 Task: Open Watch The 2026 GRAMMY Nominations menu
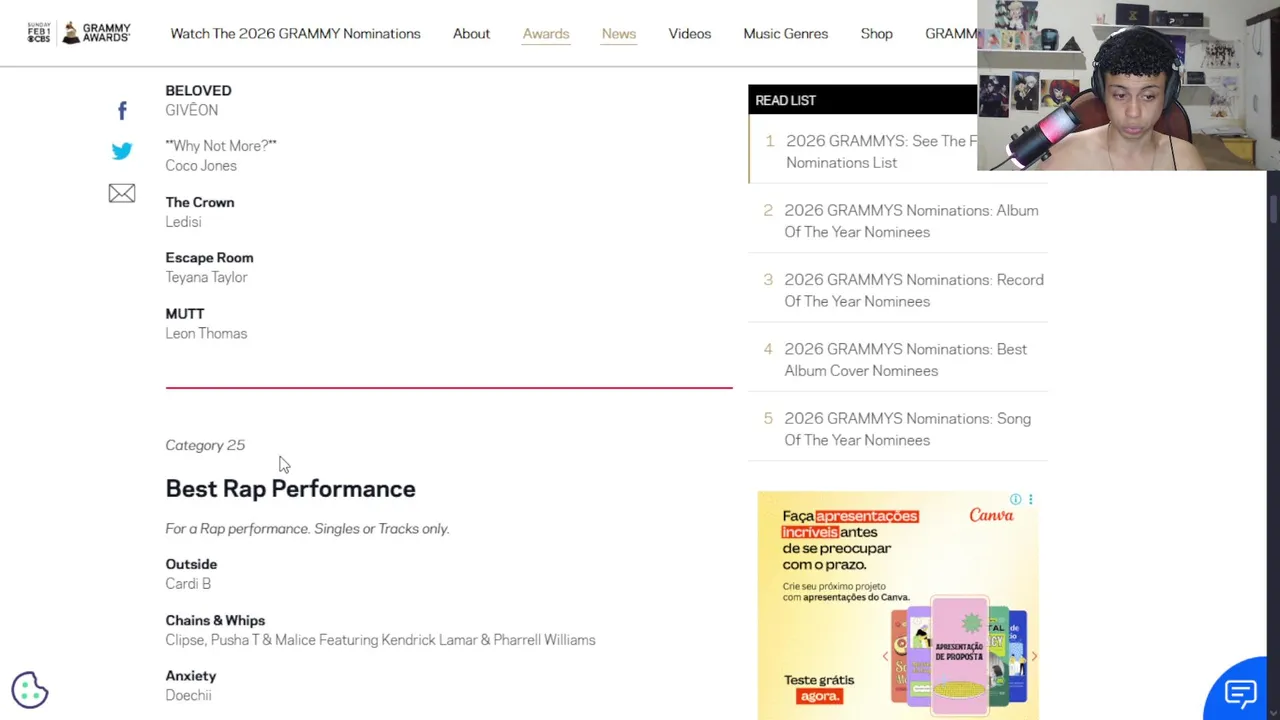pos(295,34)
